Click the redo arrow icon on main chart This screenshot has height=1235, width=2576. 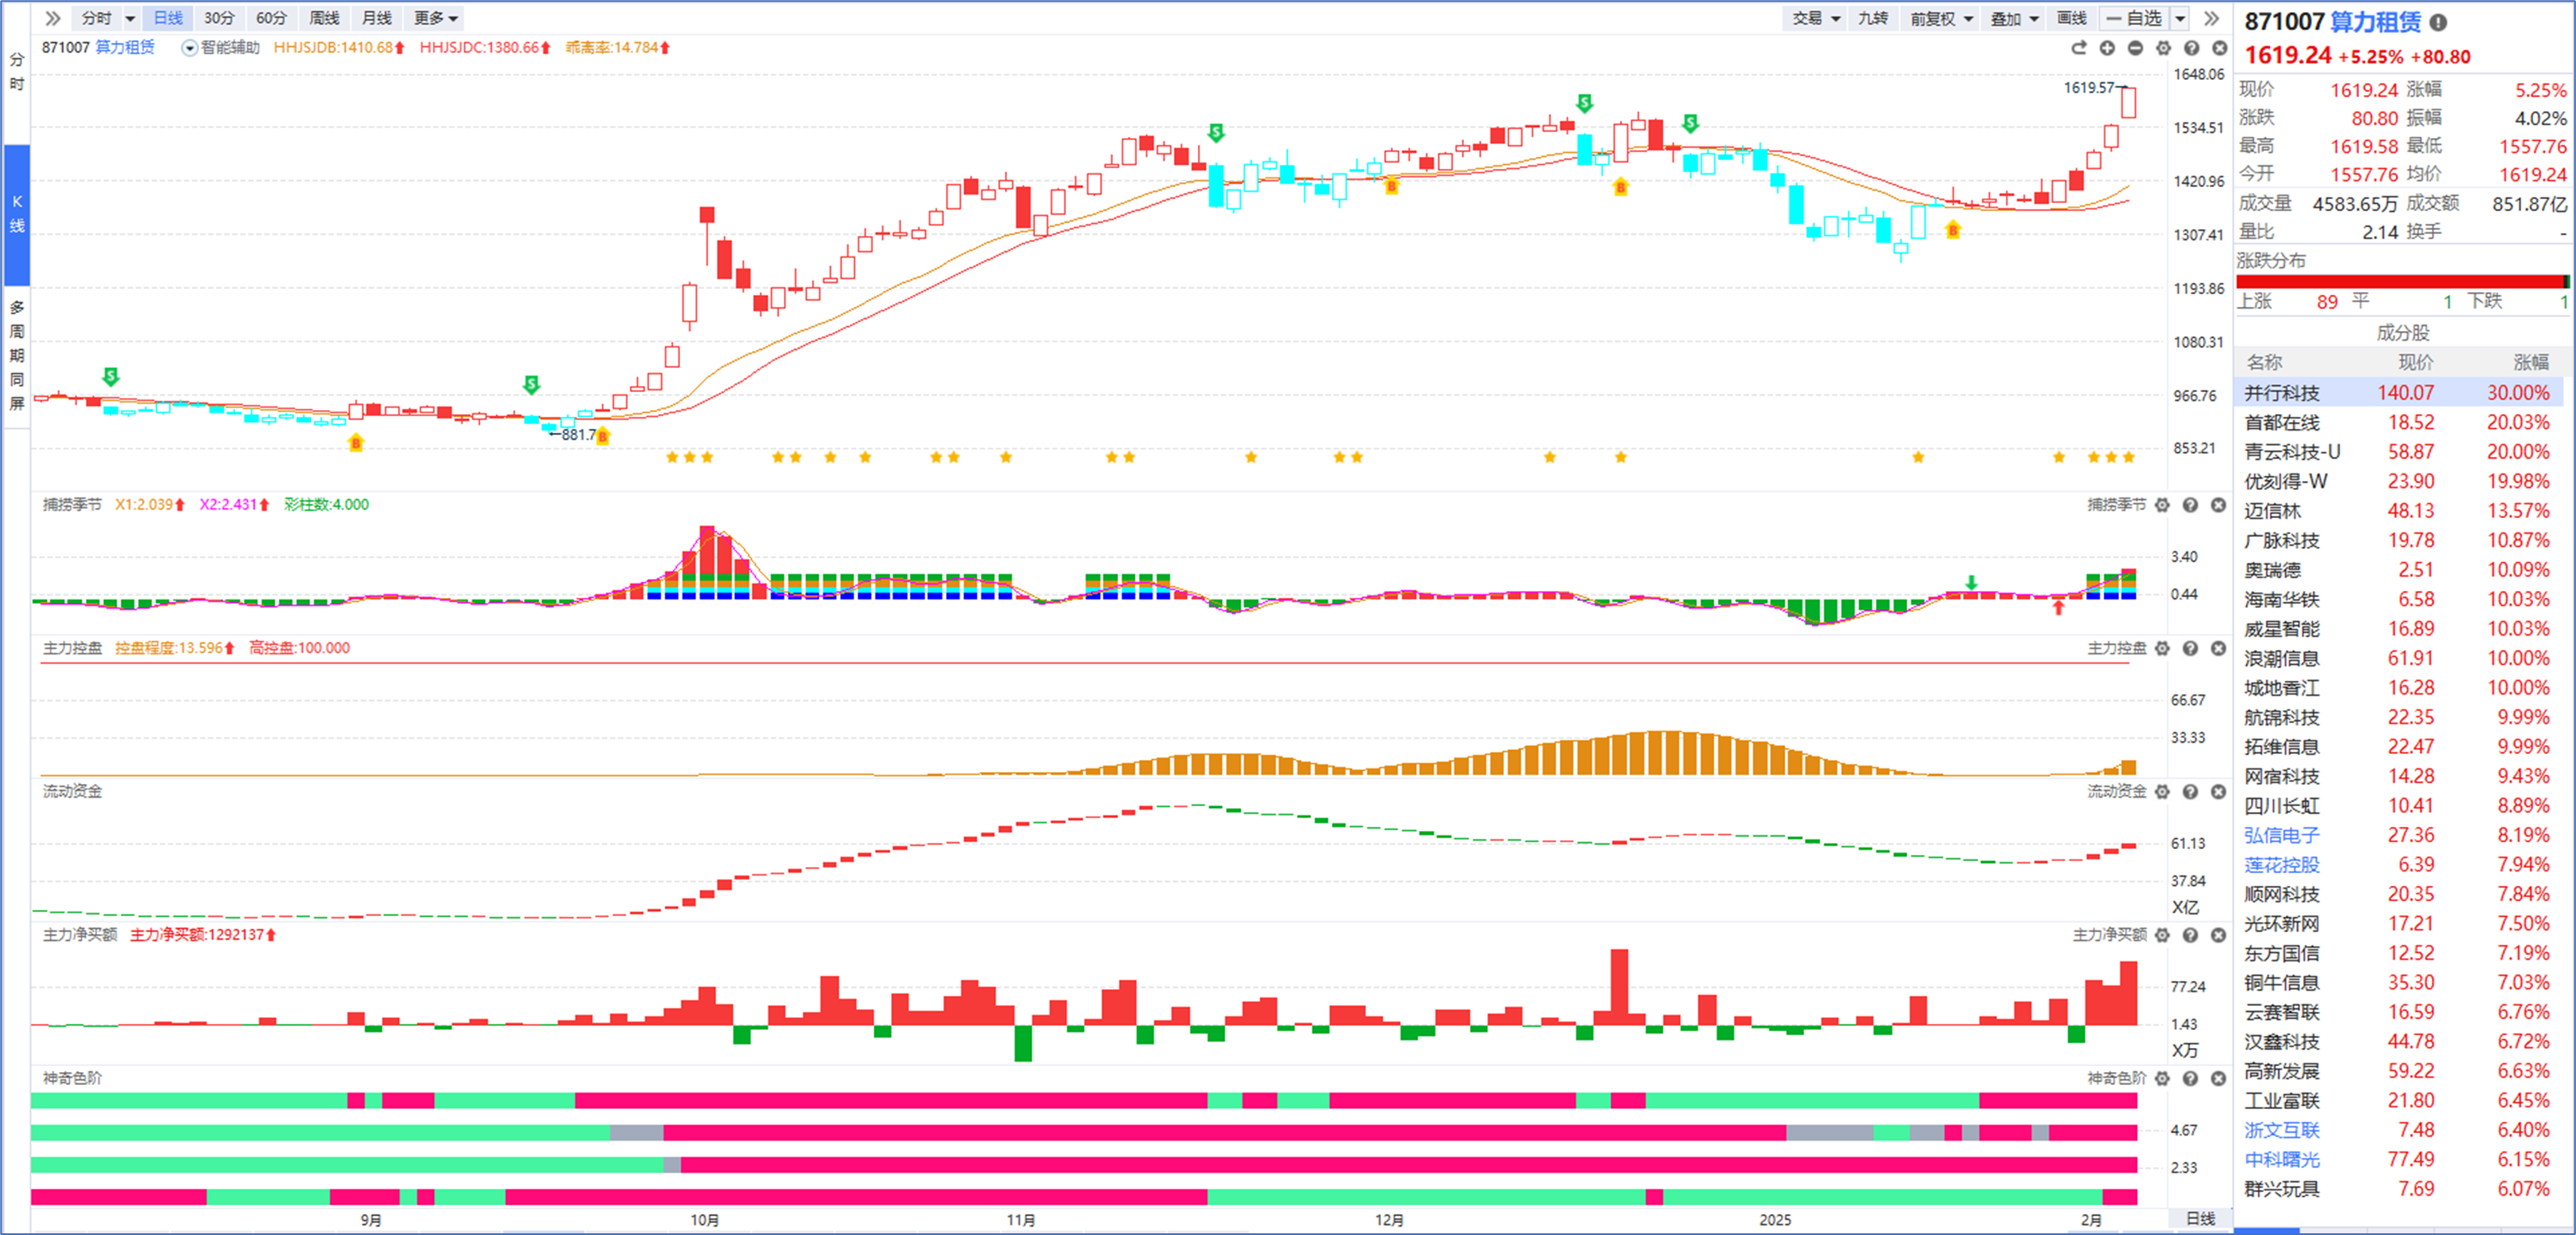(2079, 48)
